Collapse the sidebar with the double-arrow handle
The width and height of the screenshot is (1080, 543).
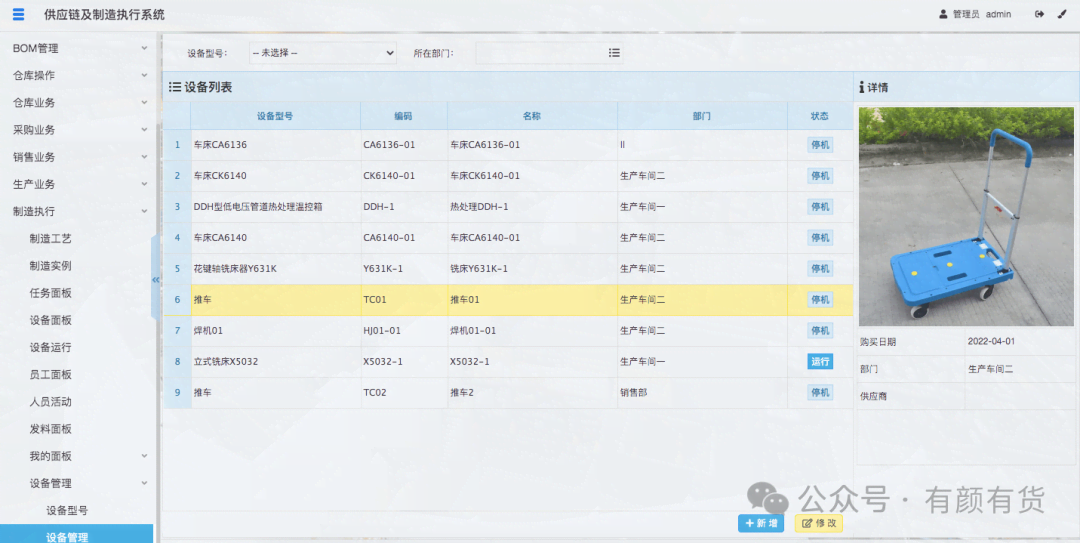(155, 280)
